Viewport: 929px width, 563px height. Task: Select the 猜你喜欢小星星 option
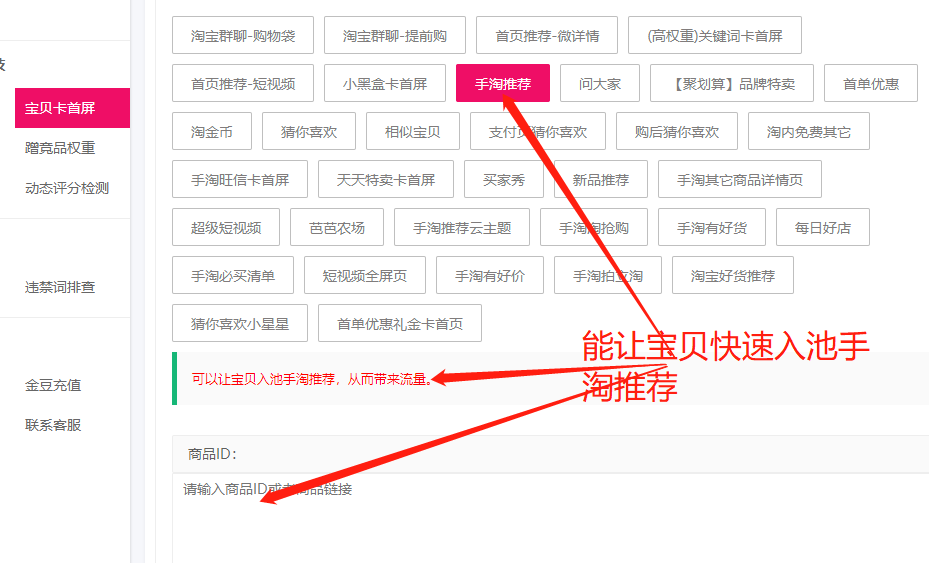pos(240,324)
